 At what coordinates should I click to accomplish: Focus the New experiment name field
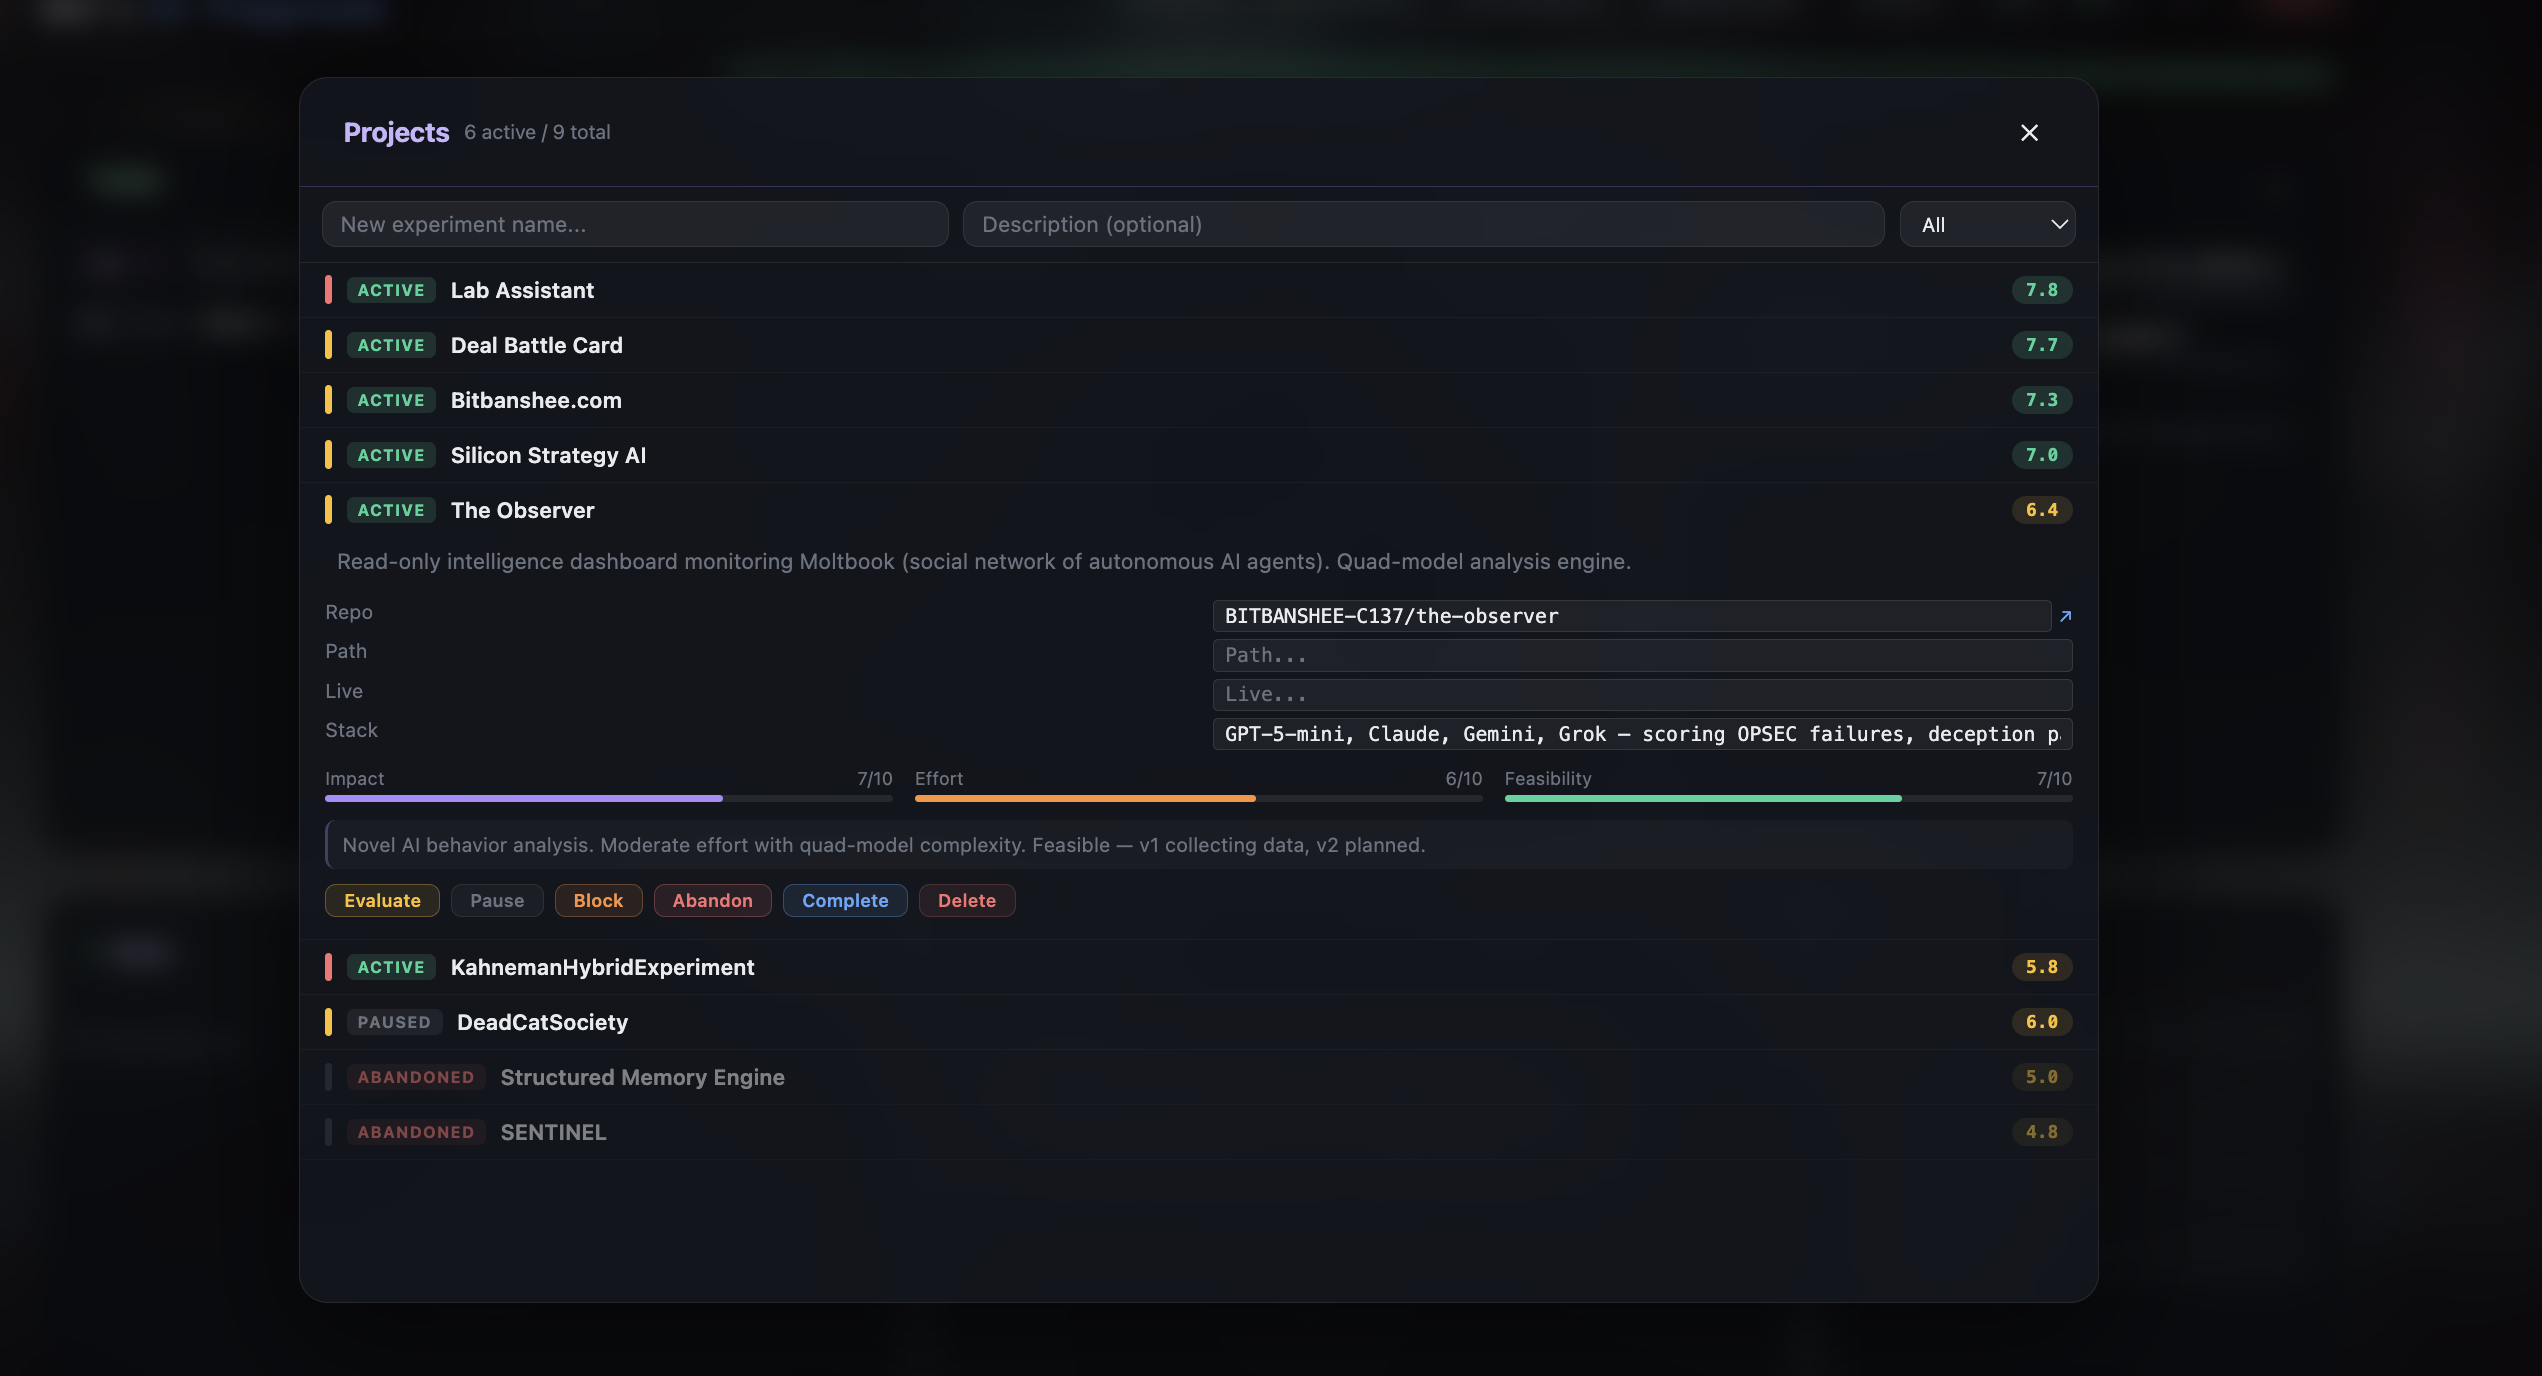[635, 224]
